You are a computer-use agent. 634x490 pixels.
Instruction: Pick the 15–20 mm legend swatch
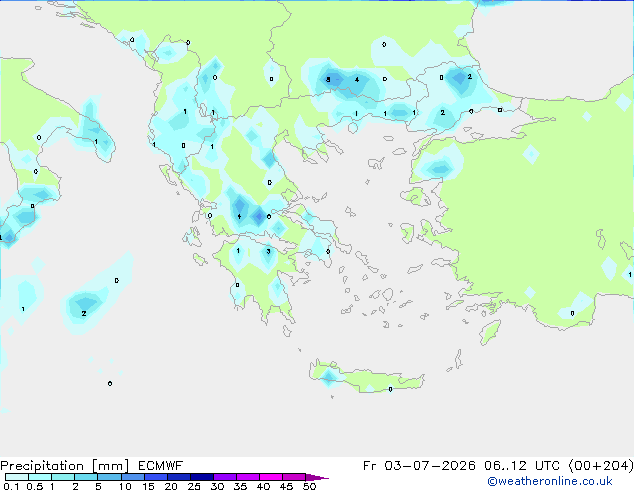(x=155, y=477)
